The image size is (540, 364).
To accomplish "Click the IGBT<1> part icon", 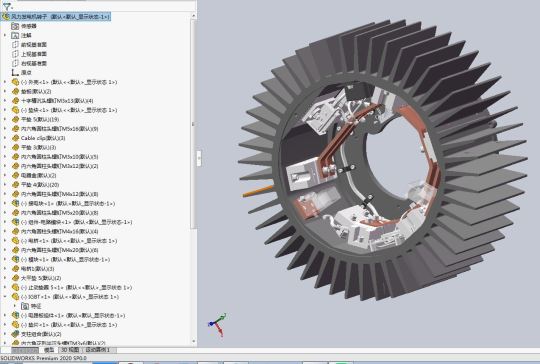I will [15, 297].
